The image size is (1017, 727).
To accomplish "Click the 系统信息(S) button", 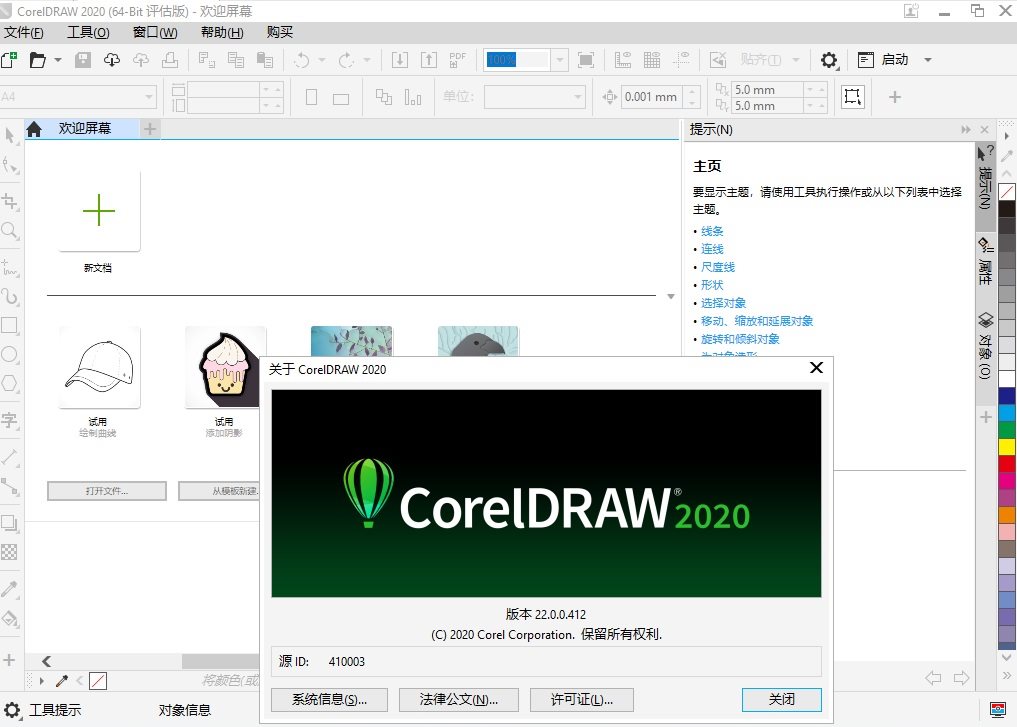I will [328, 699].
